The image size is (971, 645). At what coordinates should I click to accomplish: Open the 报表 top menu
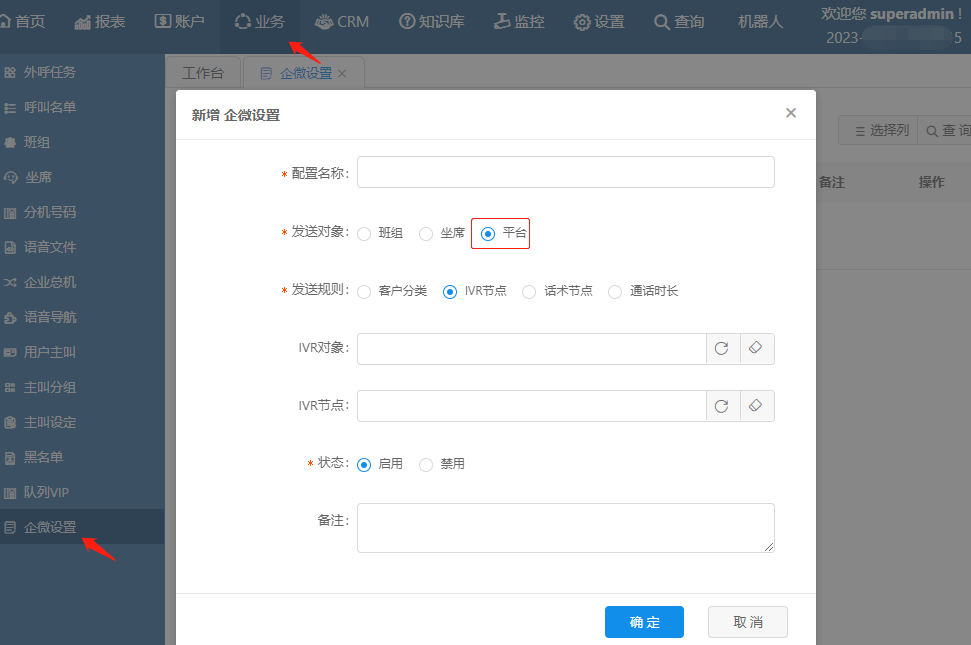pyautogui.click(x=100, y=22)
